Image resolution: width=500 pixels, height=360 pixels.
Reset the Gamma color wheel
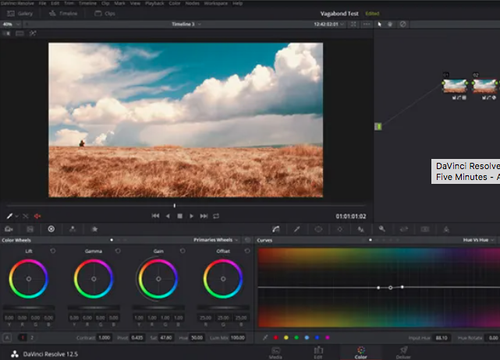[x=118, y=251]
